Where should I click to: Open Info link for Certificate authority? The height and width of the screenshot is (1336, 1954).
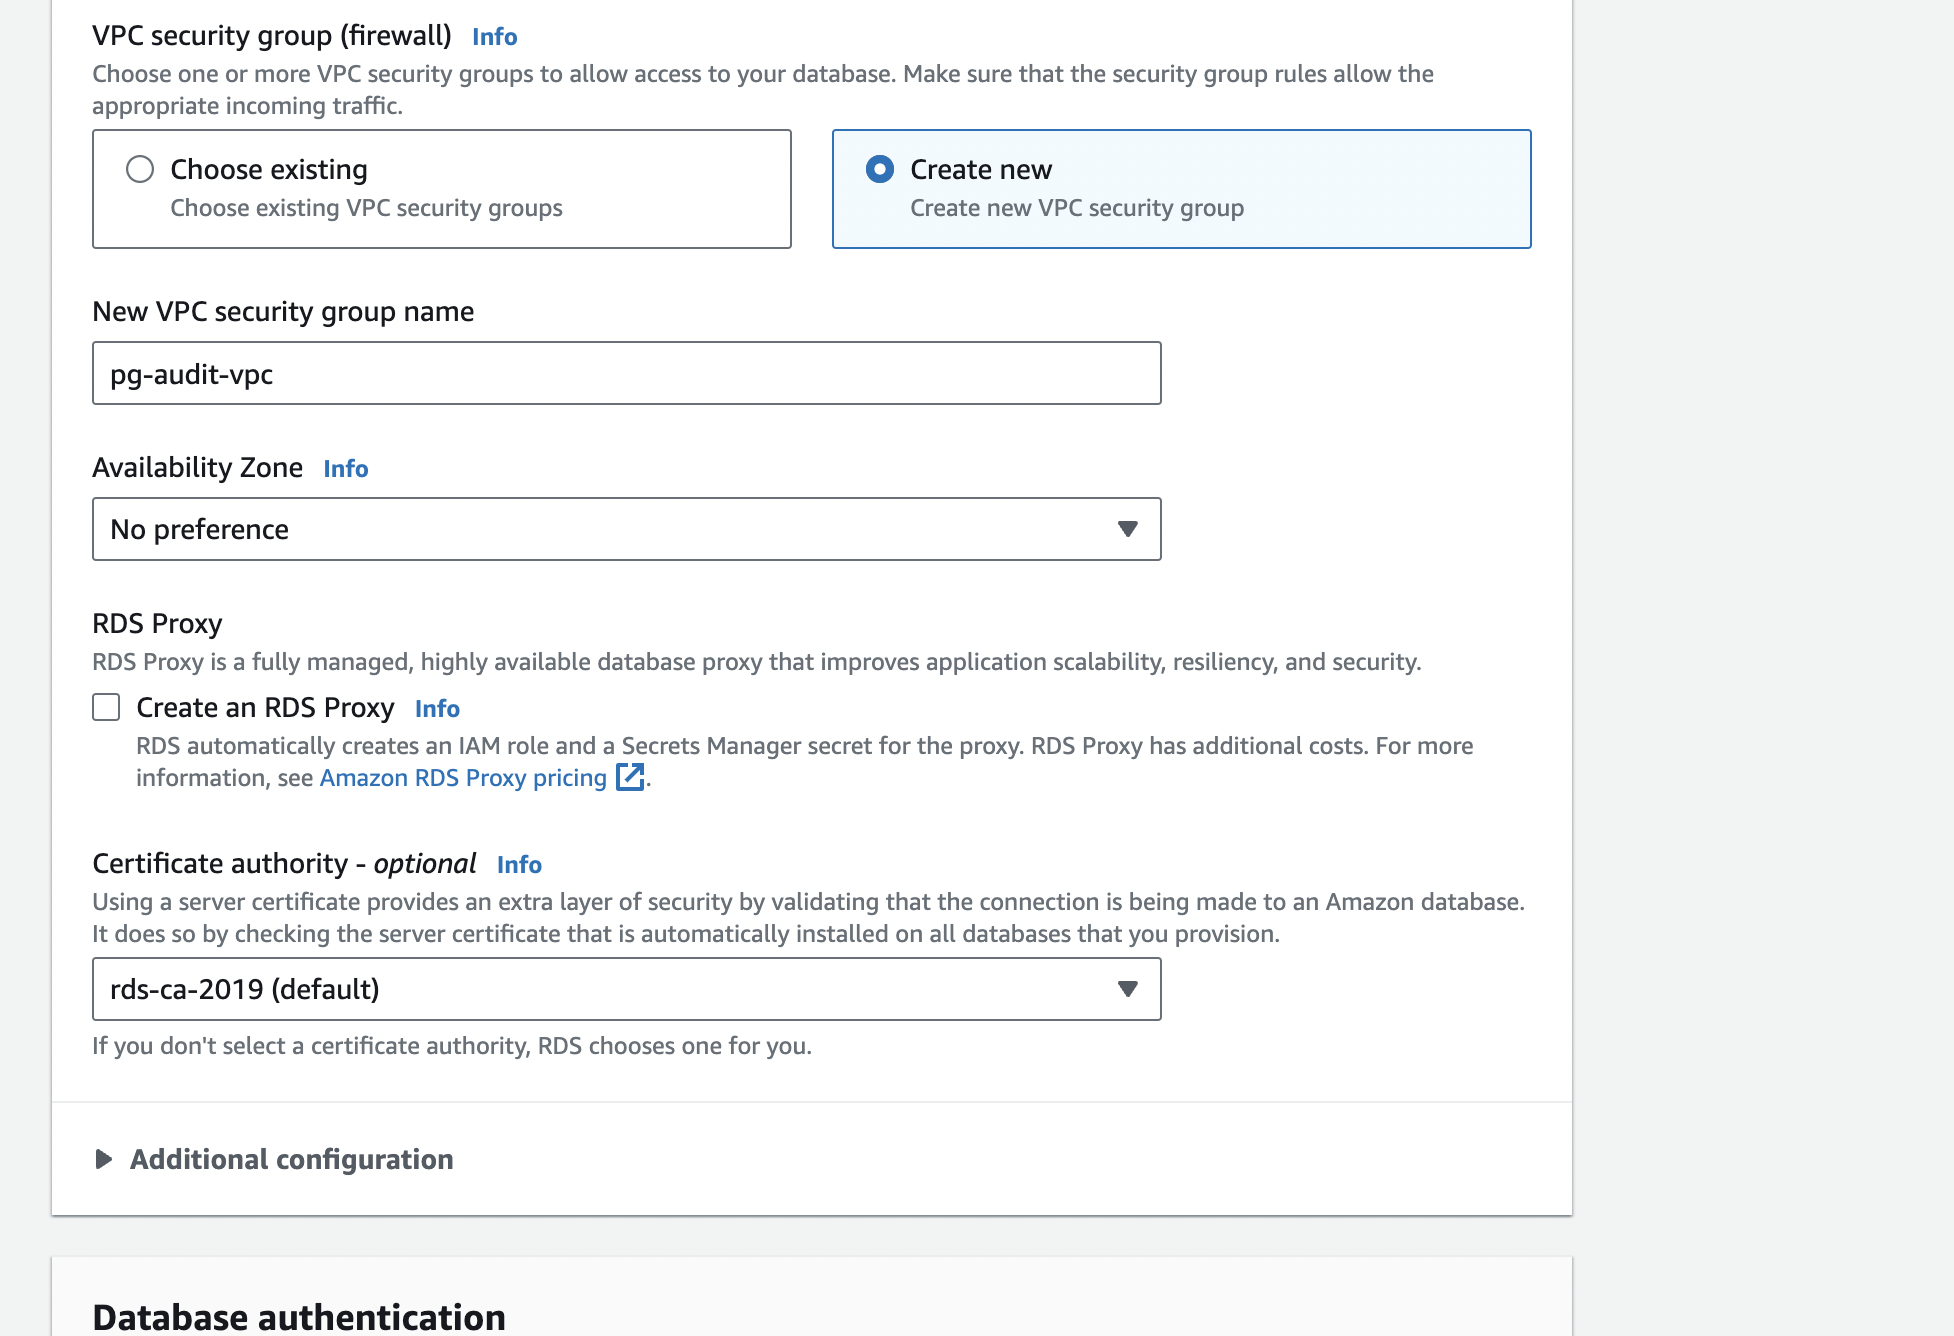(x=519, y=865)
